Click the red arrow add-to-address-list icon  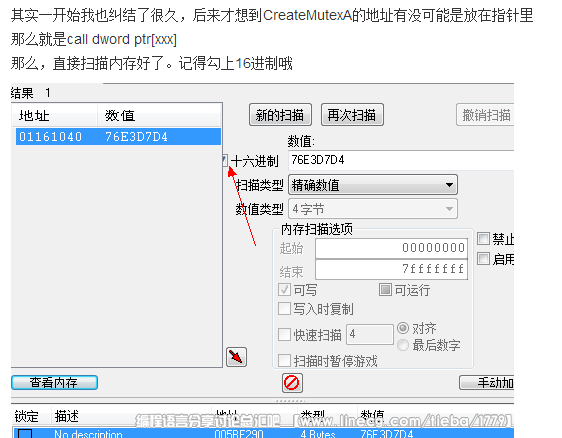pos(237,357)
